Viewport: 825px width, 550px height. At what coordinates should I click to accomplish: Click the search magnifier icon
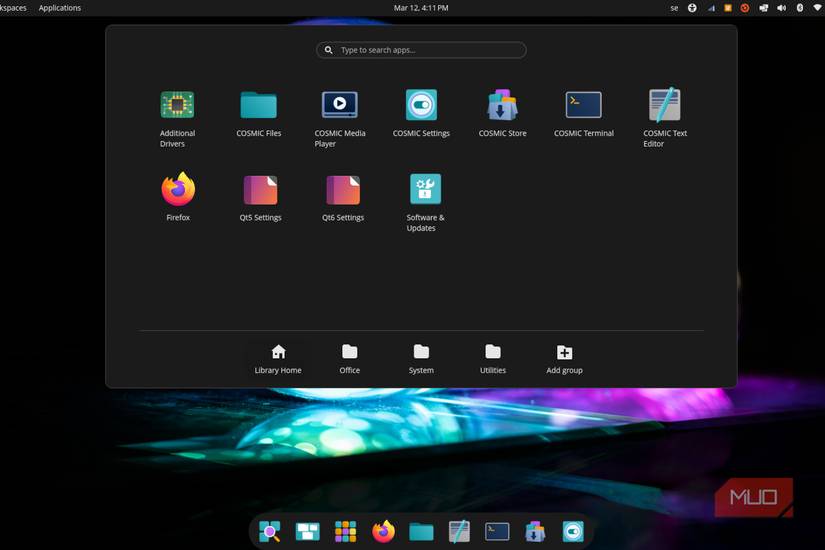[328, 50]
